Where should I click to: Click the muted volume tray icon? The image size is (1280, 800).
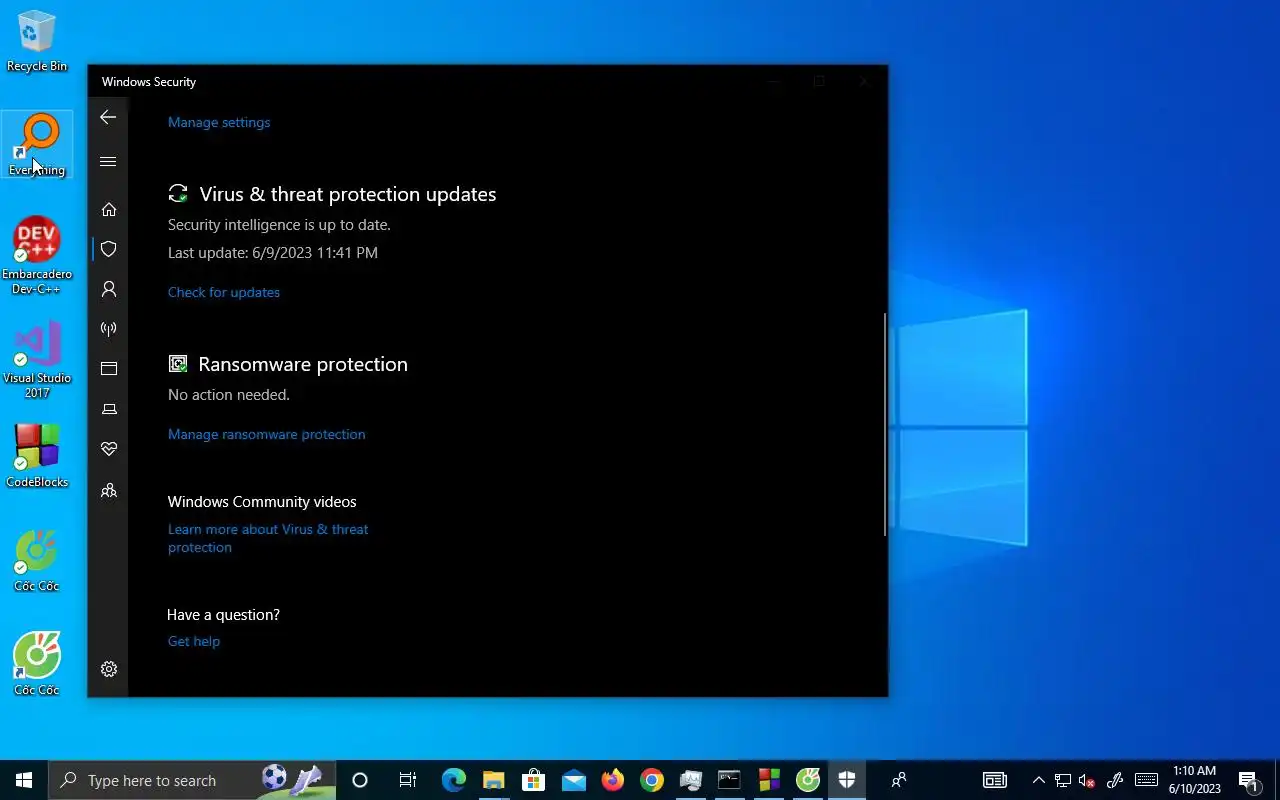1087,780
